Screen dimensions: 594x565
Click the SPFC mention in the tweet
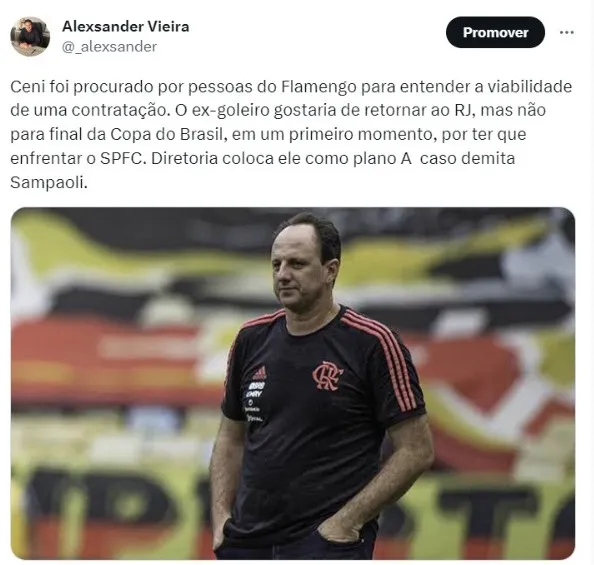(123, 158)
